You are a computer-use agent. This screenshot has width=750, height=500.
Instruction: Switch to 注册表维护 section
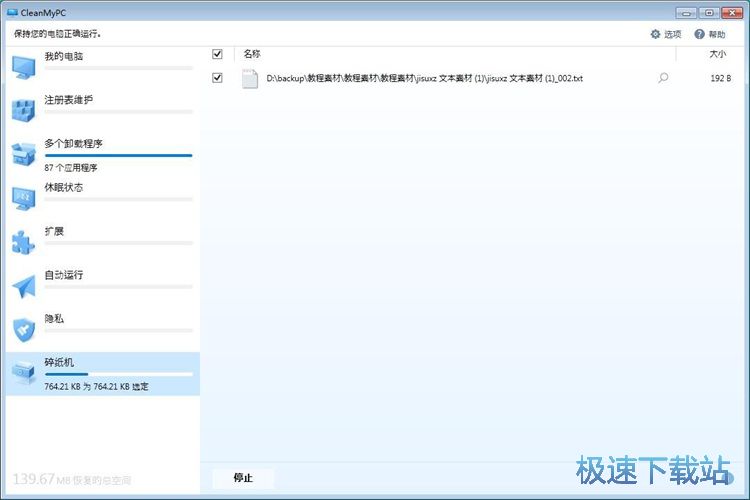[x=68, y=100]
